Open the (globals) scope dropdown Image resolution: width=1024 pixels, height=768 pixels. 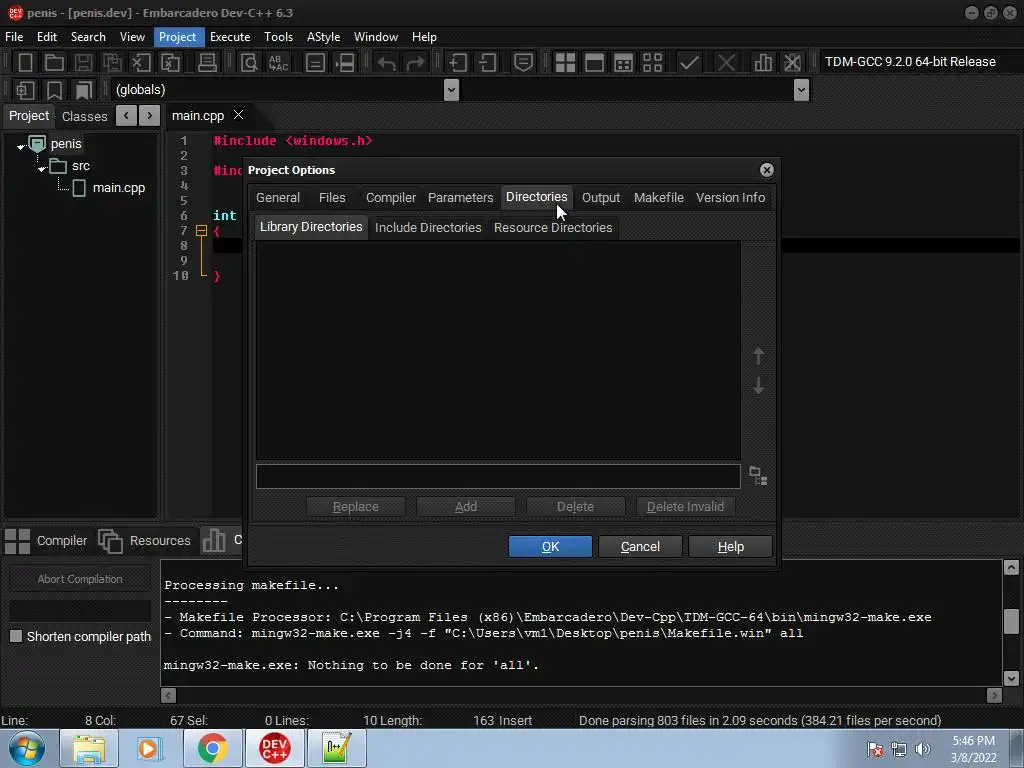(451, 89)
